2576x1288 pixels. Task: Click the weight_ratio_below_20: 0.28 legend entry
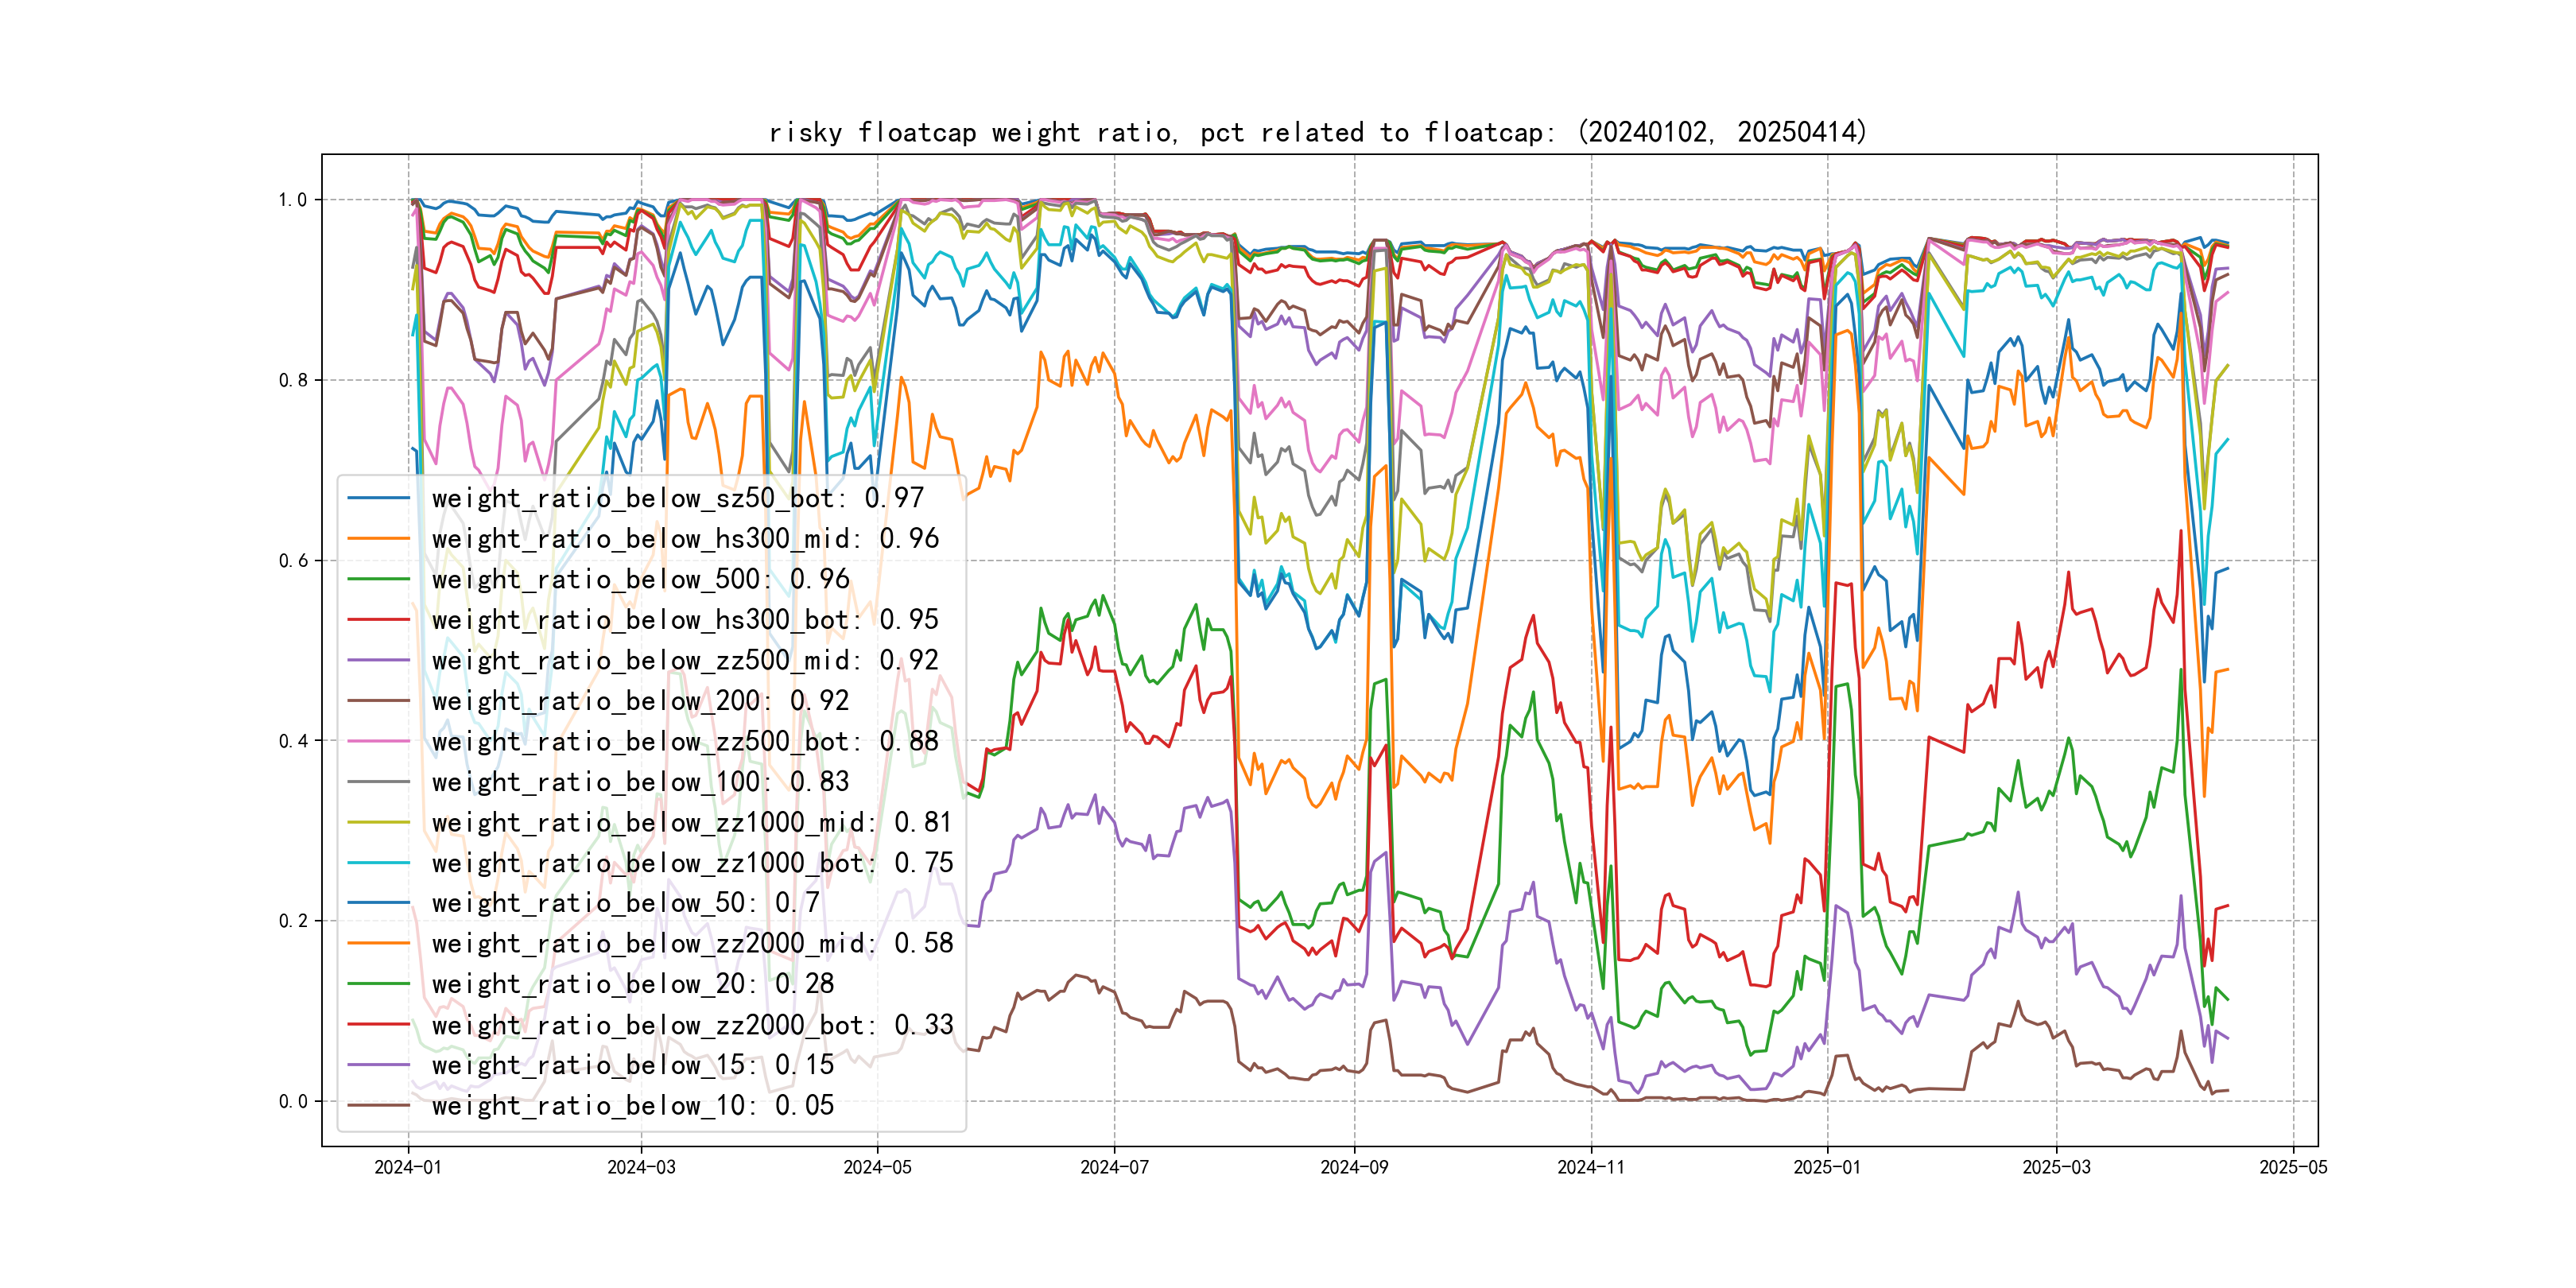click(x=632, y=984)
